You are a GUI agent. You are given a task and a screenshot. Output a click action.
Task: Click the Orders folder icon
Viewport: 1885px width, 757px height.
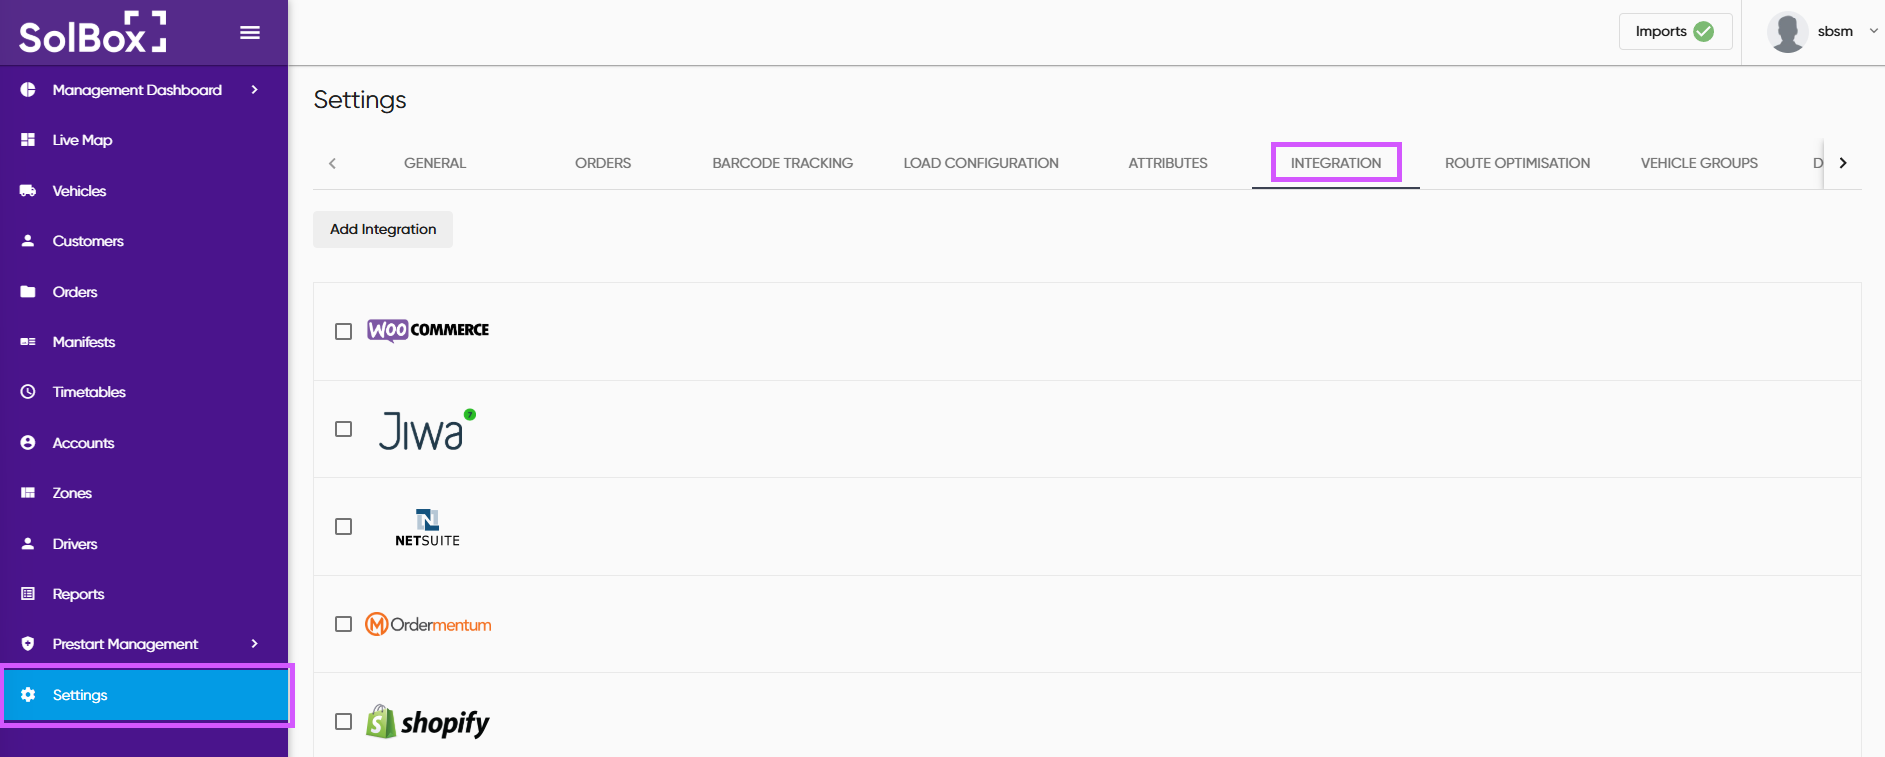point(28,292)
